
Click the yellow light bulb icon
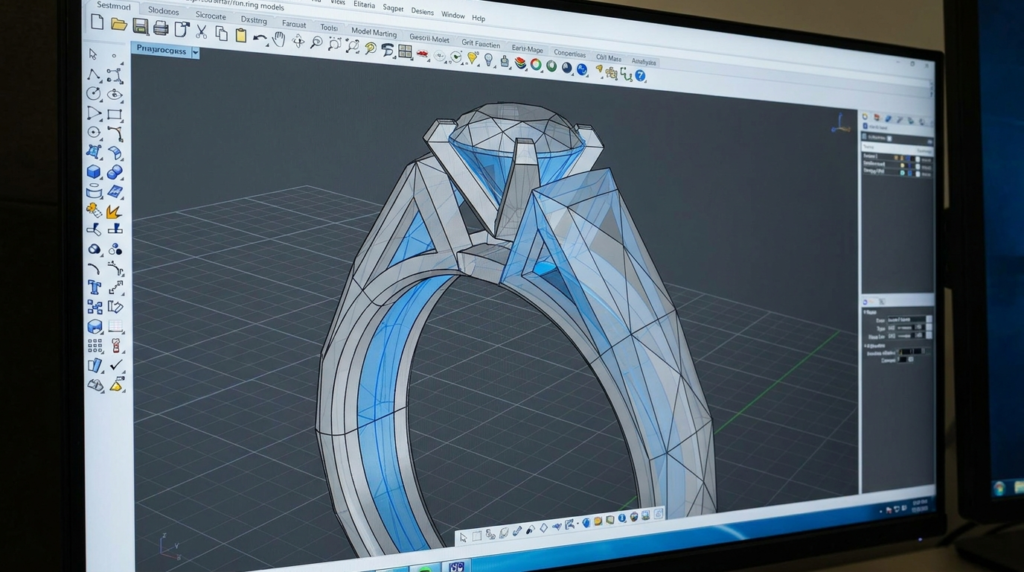(472, 59)
